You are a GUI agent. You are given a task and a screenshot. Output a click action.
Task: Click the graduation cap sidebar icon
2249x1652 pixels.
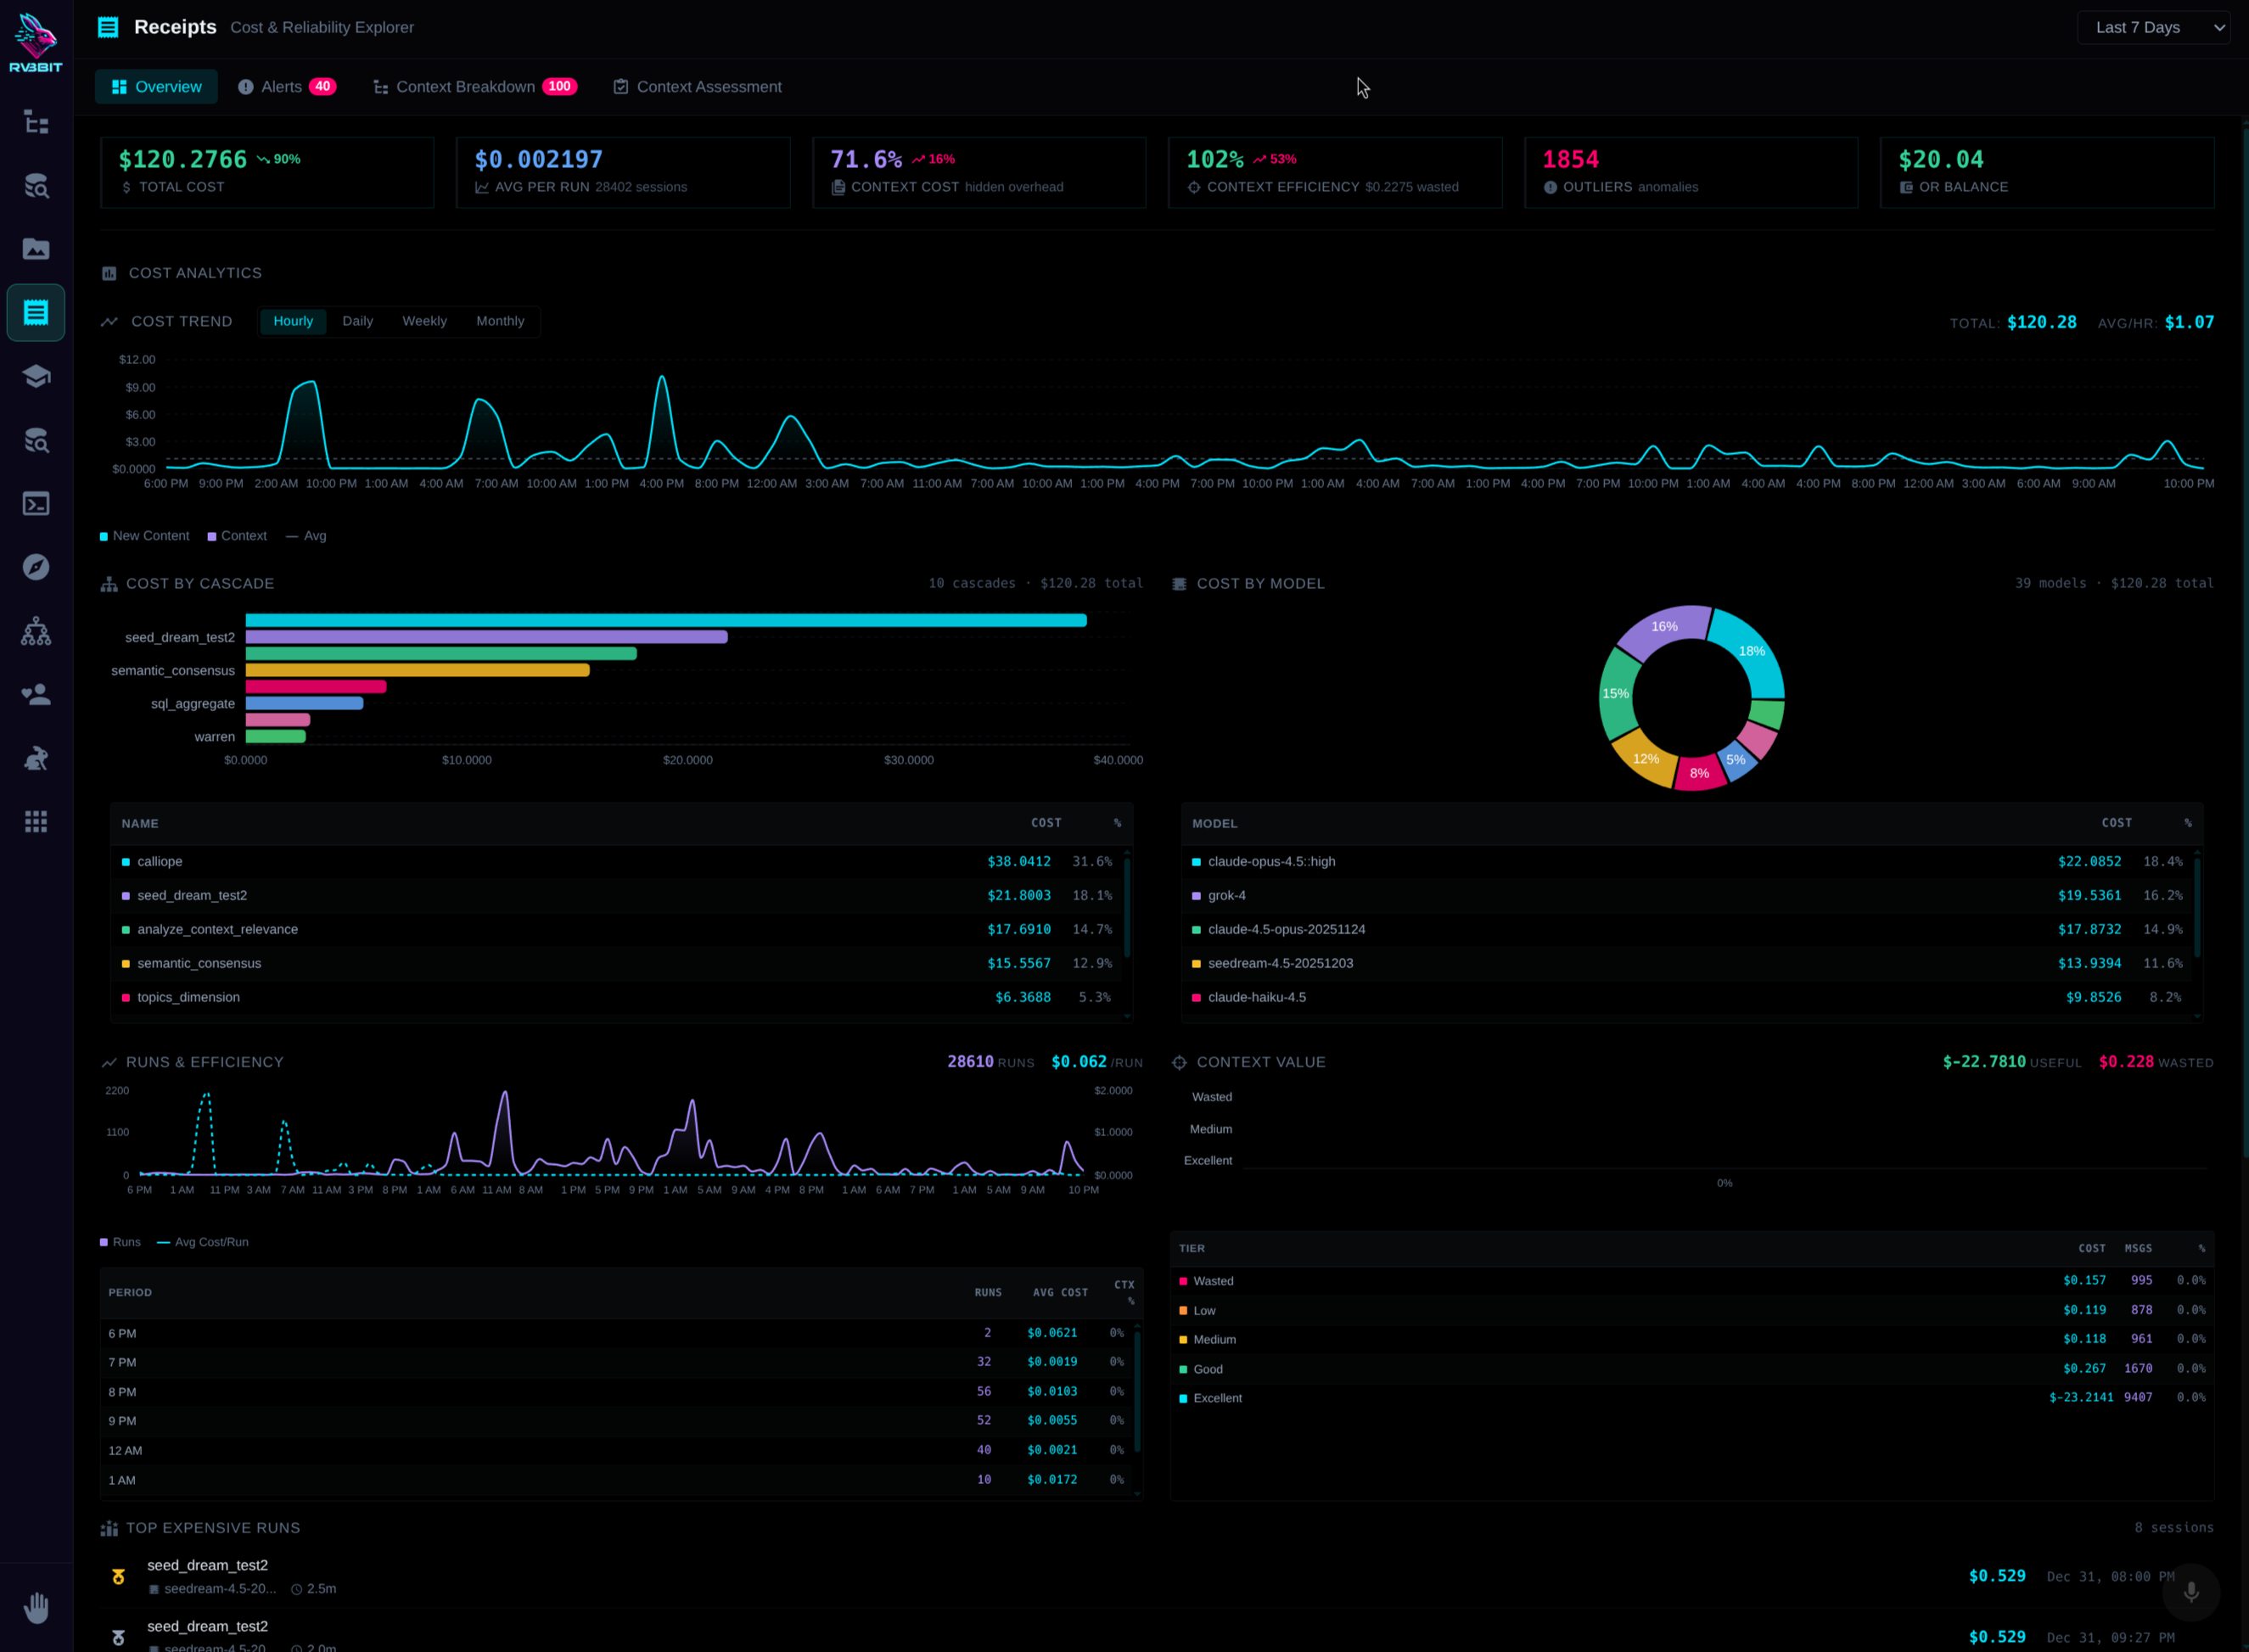tap(36, 377)
